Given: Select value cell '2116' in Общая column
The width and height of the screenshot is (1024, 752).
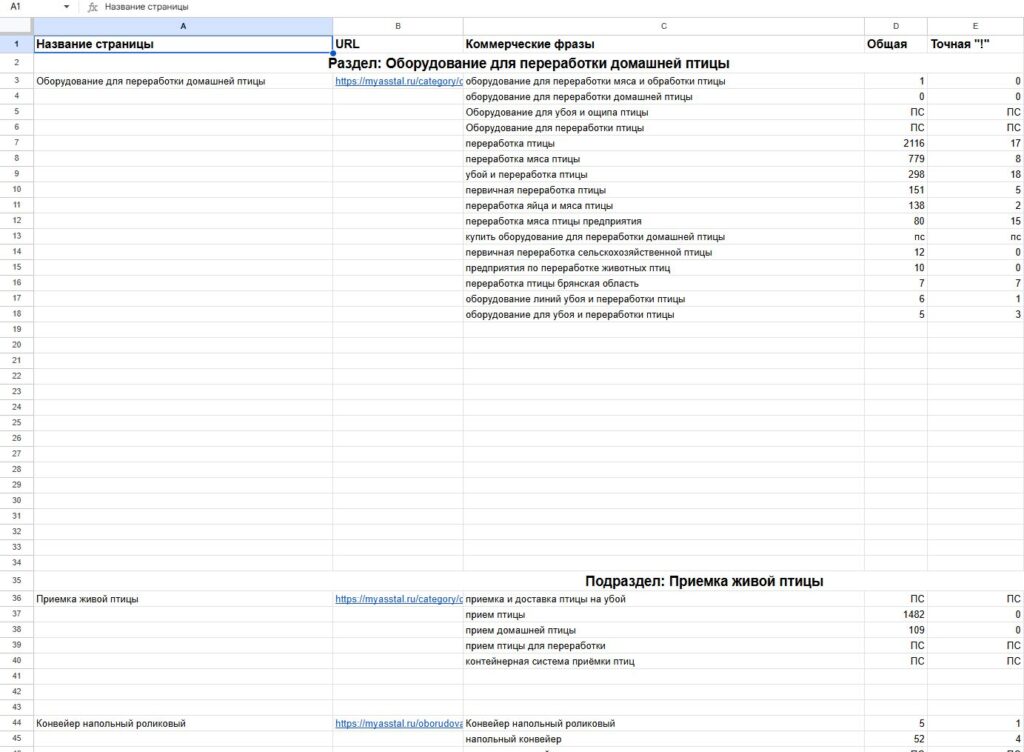Looking at the screenshot, I should (x=896, y=144).
